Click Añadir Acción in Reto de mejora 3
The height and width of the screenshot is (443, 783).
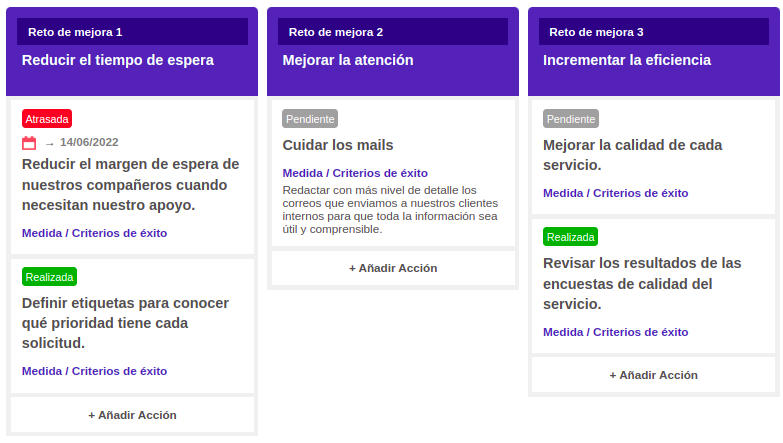[653, 375]
